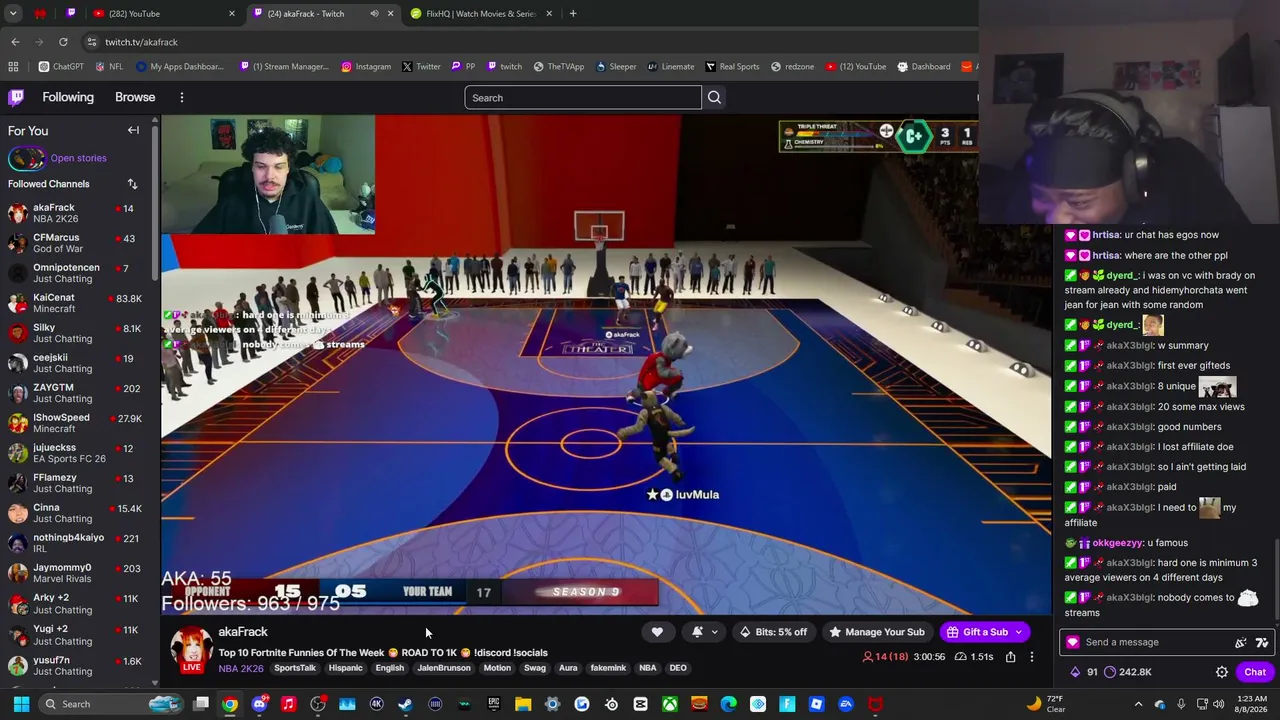
Task: Select the akaFrack Twitch browser tab
Action: coord(322,13)
